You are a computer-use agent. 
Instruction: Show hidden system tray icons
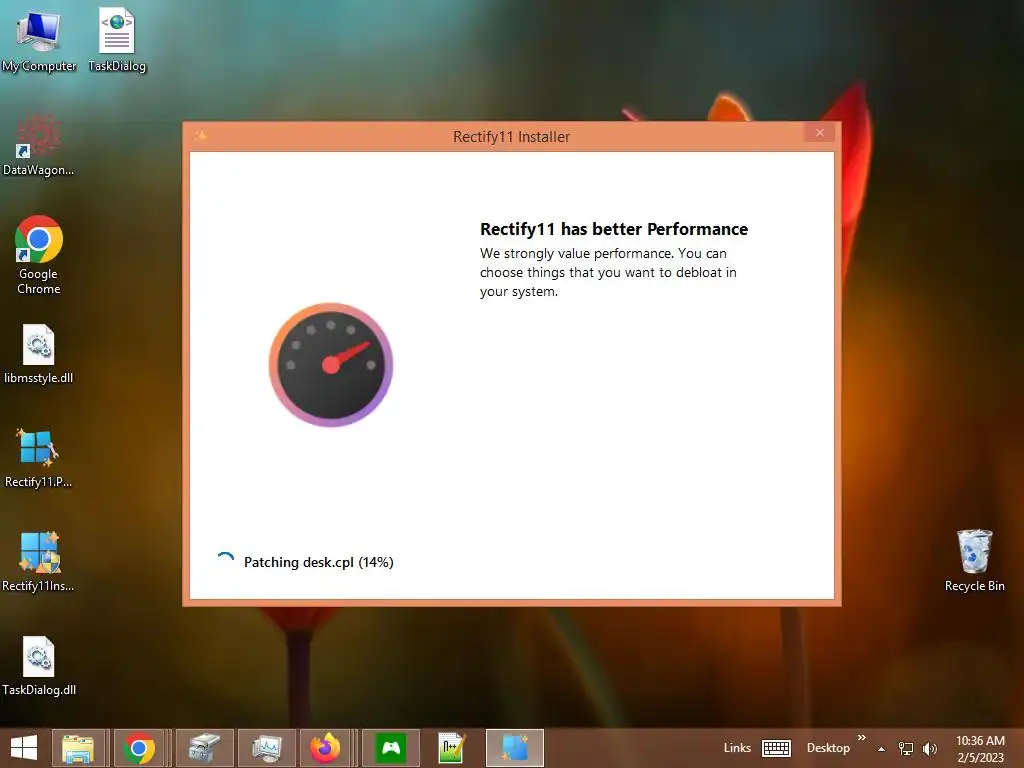click(x=882, y=749)
